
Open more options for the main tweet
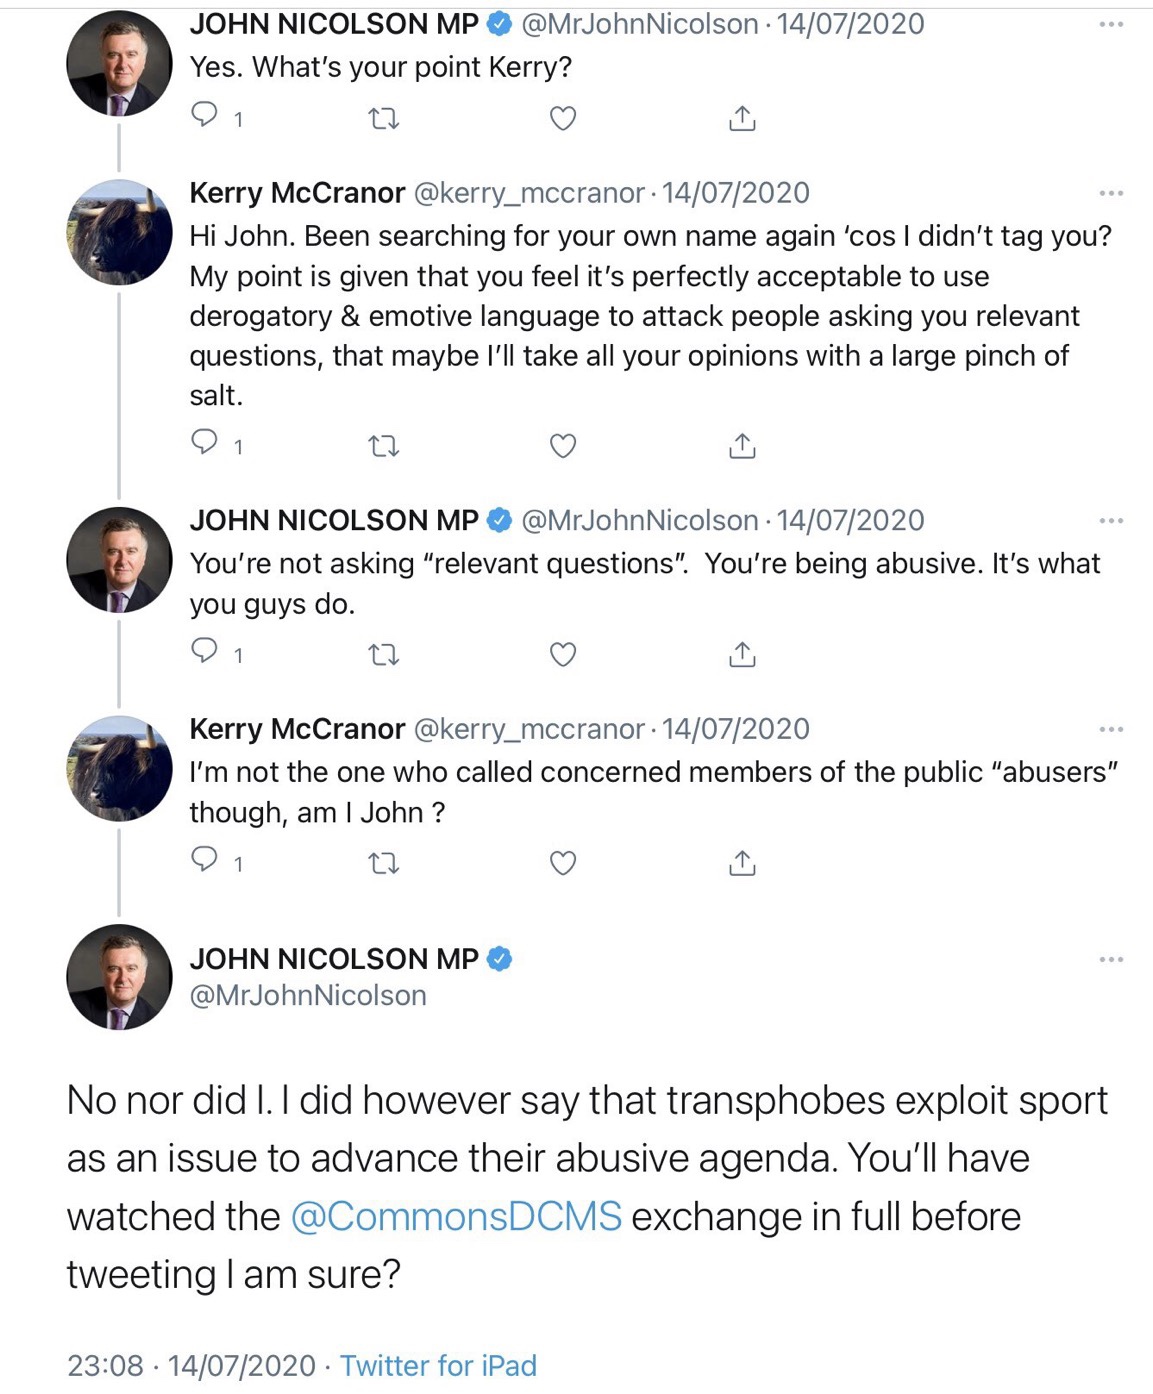1111,959
